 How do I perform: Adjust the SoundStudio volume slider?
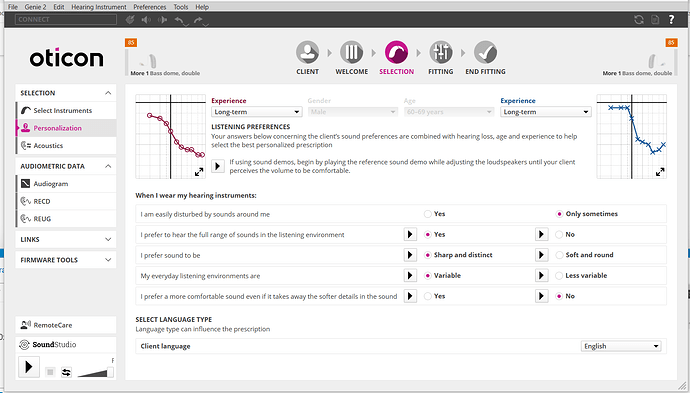(x=95, y=372)
